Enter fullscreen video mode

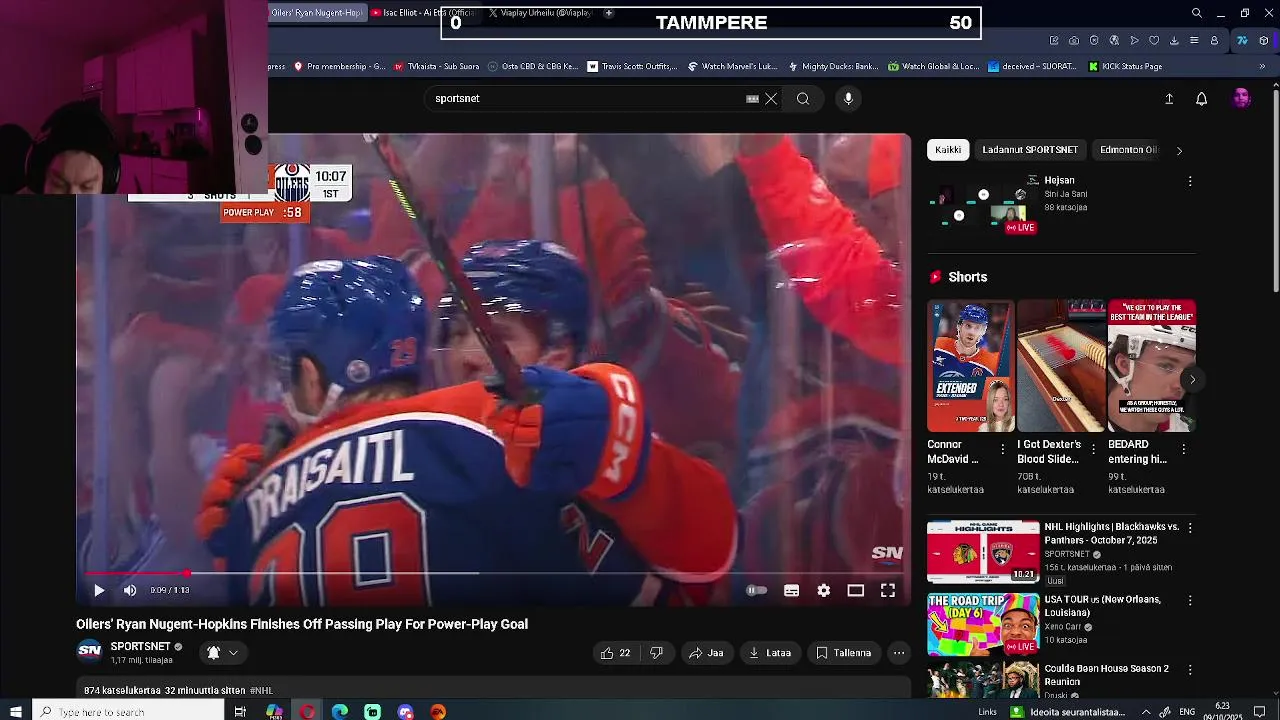888,591
